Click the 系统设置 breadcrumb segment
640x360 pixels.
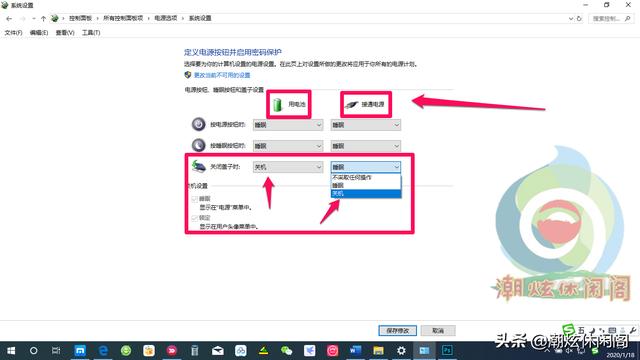coord(200,18)
